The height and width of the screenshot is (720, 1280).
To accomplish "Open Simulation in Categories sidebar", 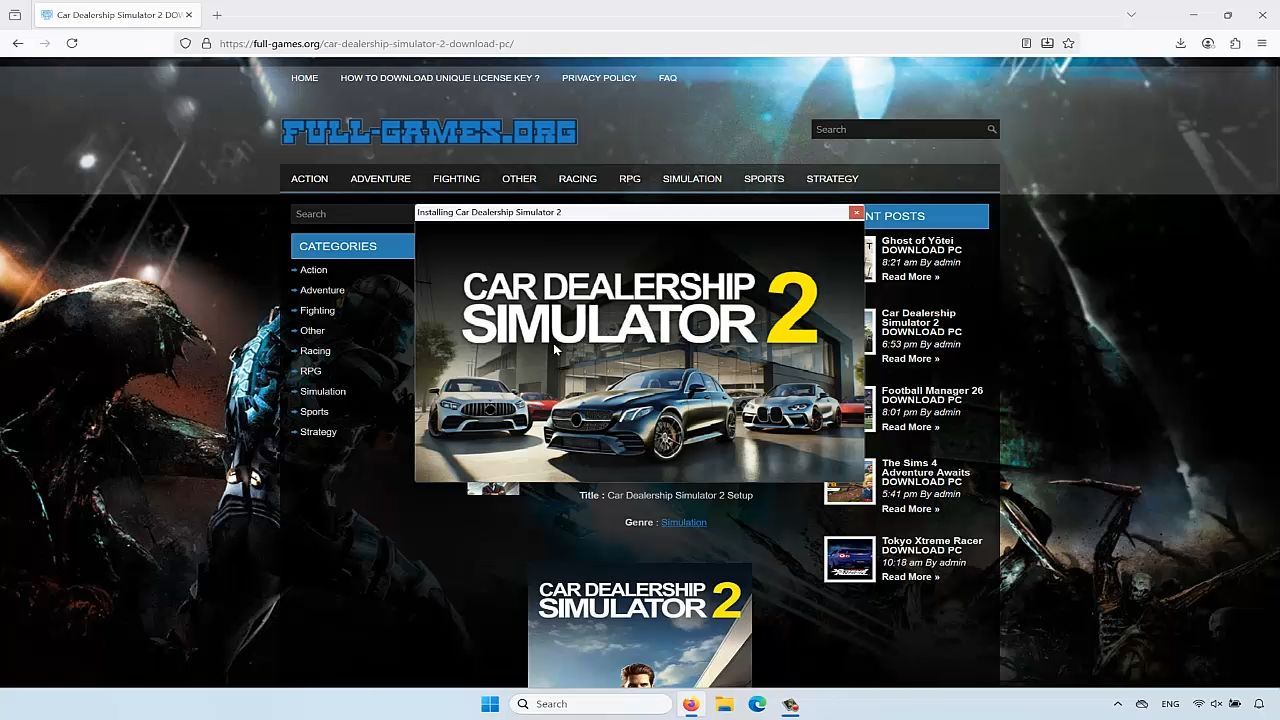I will point(323,392).
